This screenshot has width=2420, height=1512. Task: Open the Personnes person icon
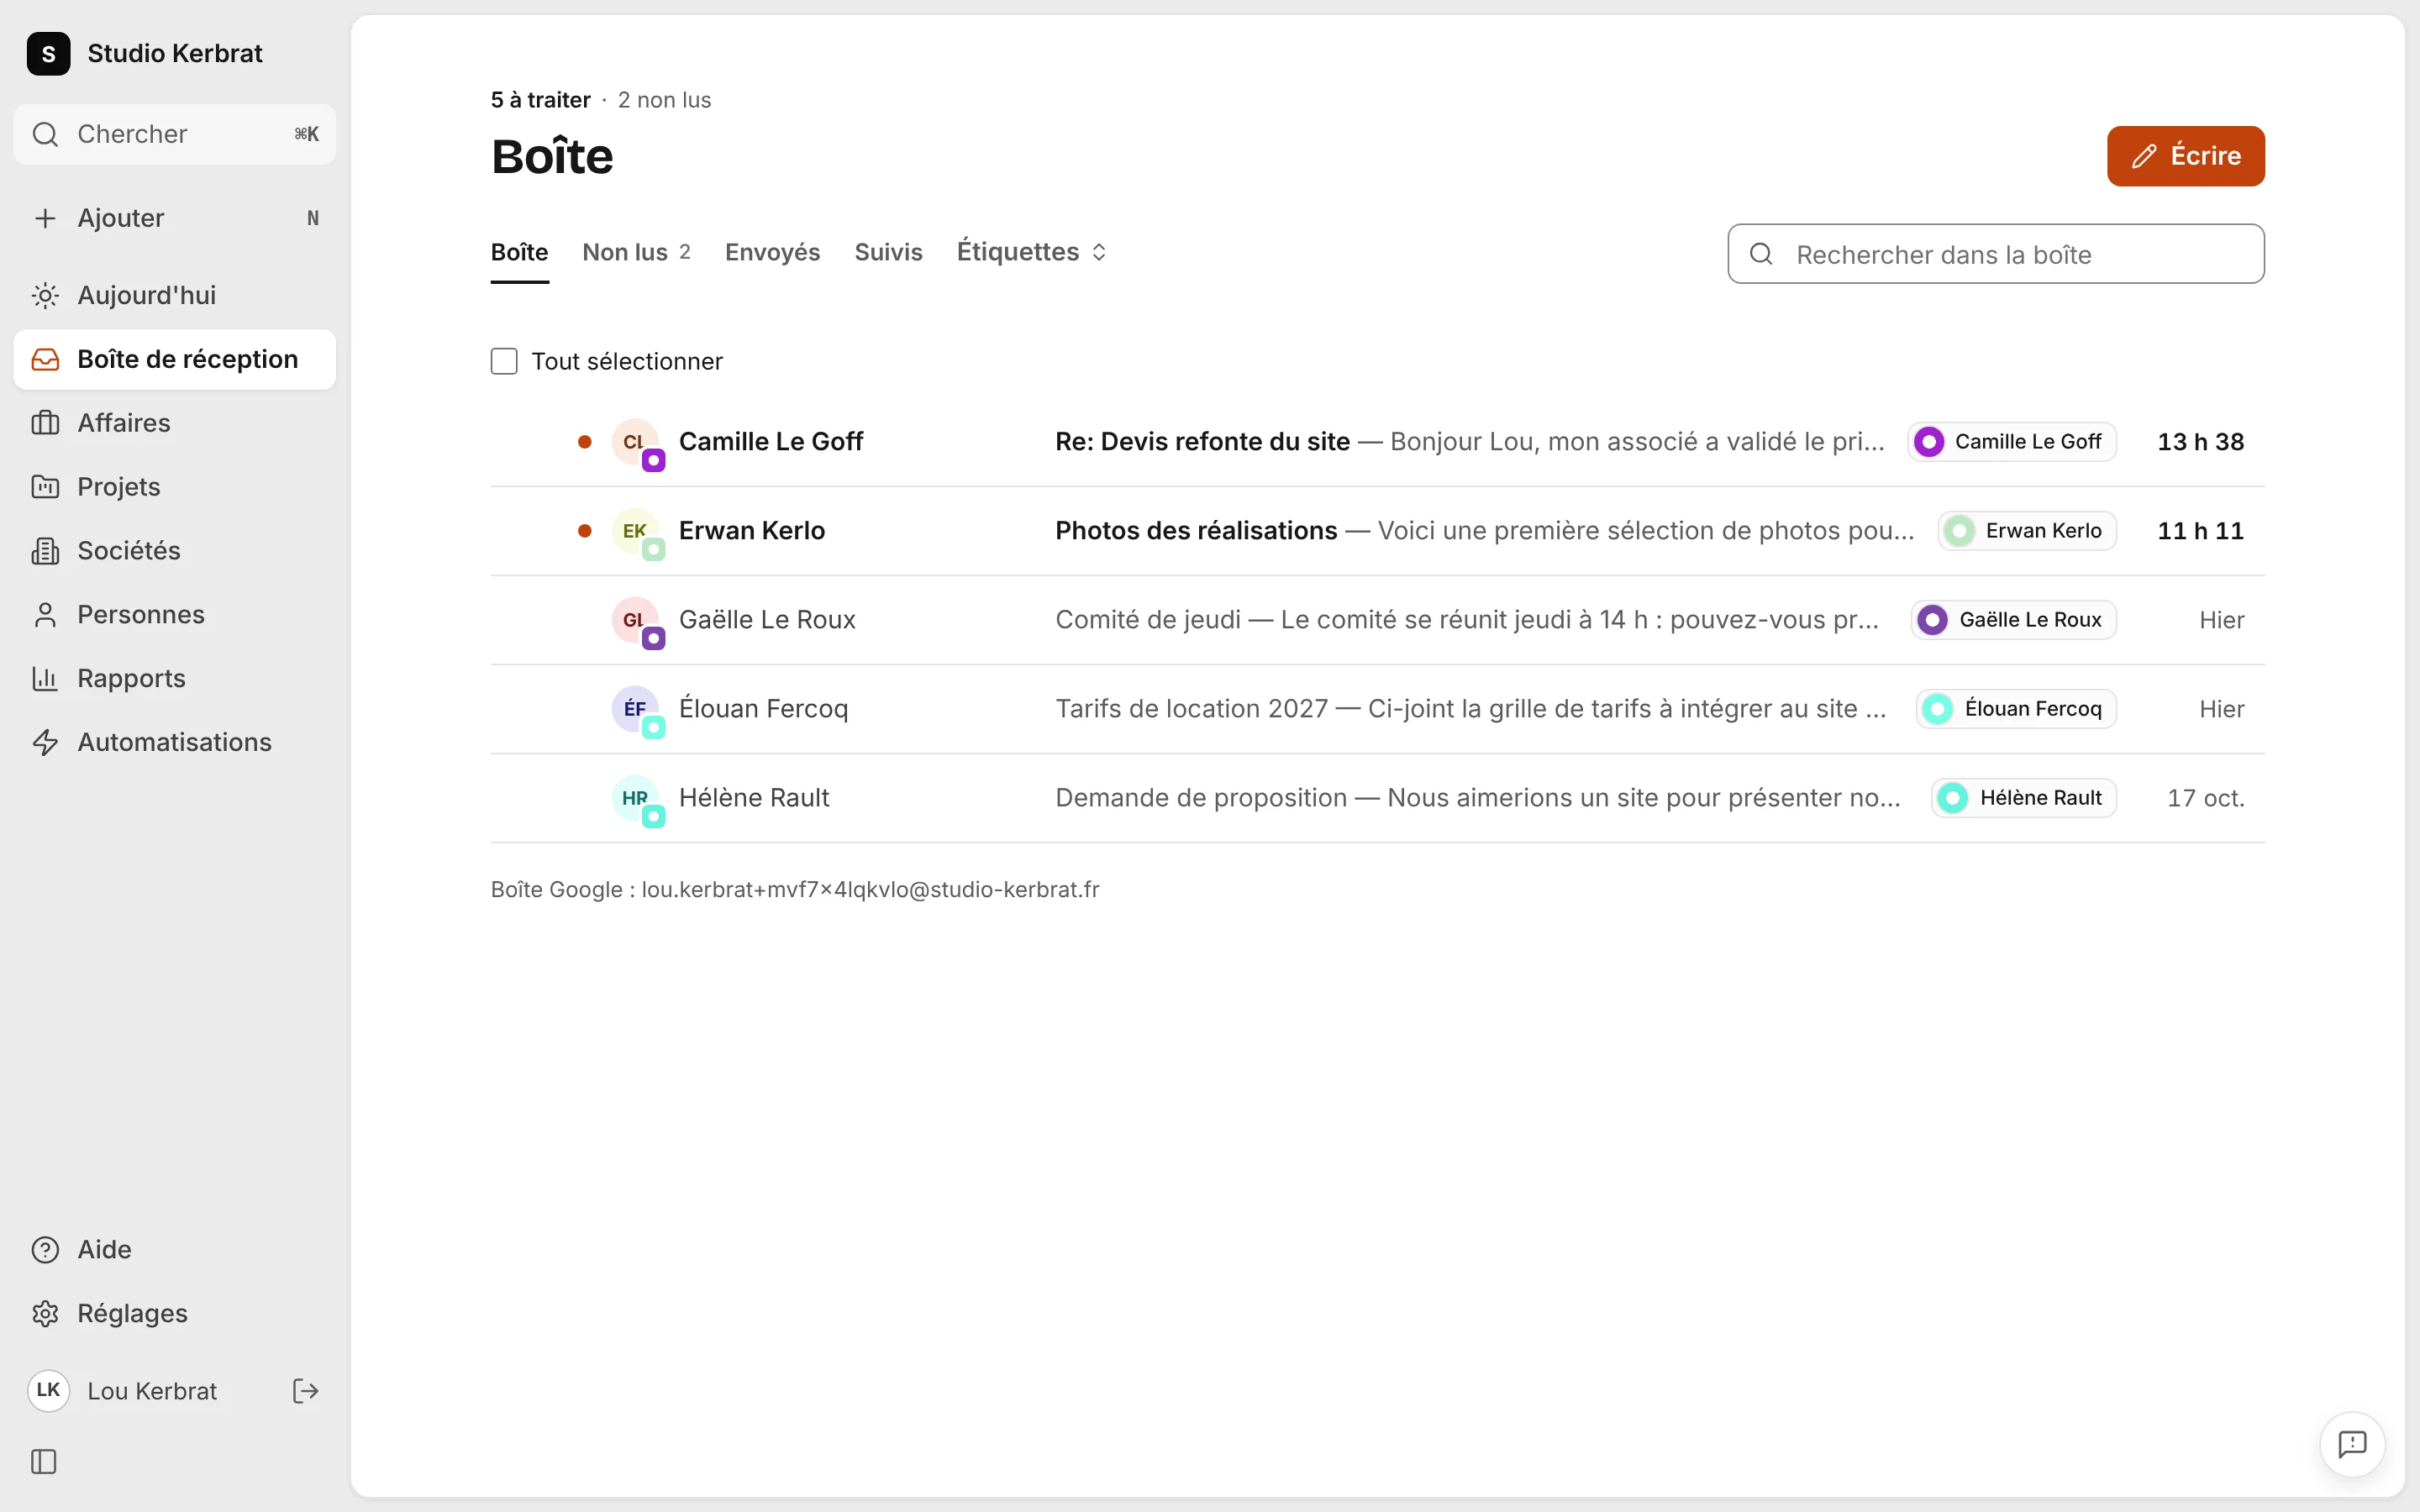(x=45, y=615)
